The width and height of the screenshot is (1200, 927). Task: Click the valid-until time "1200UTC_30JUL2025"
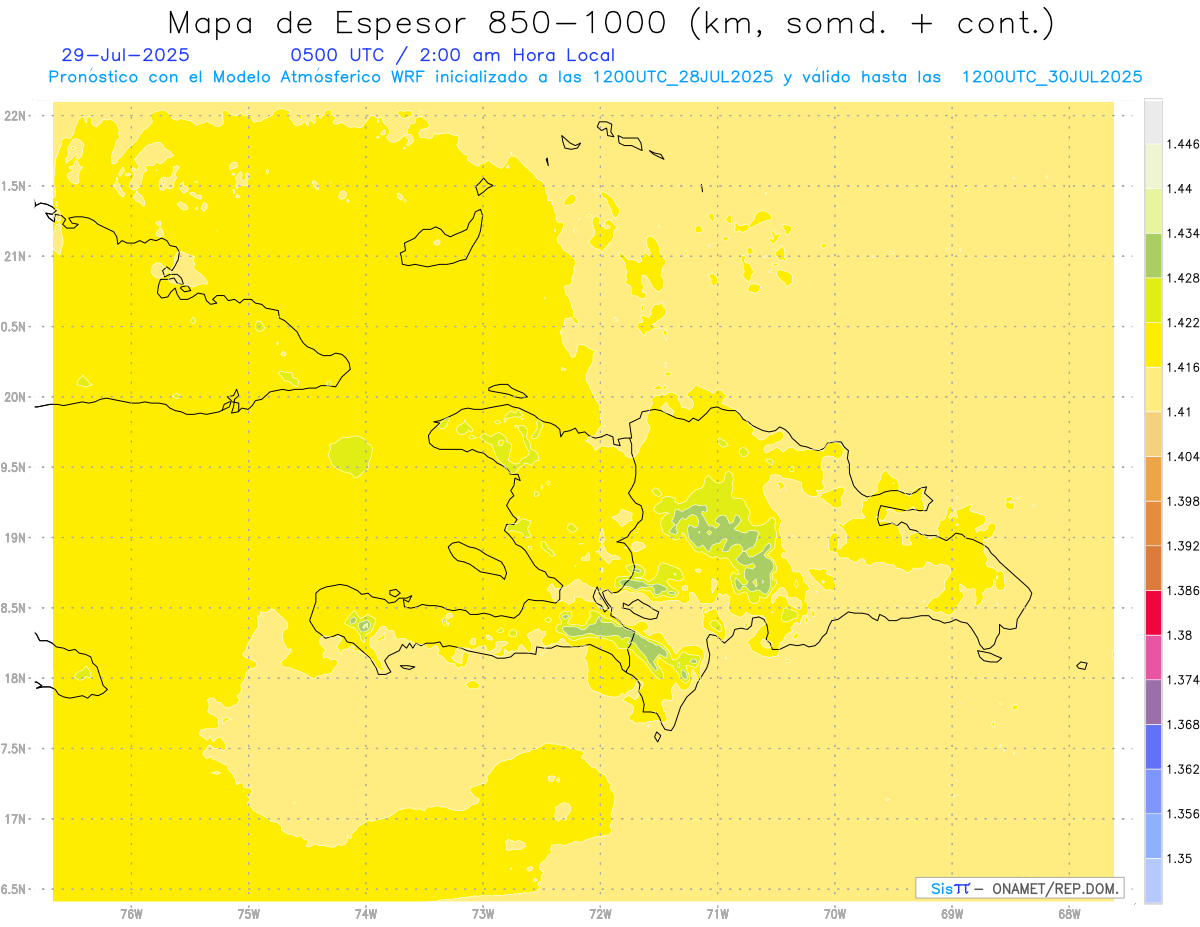coord(1052,77)
